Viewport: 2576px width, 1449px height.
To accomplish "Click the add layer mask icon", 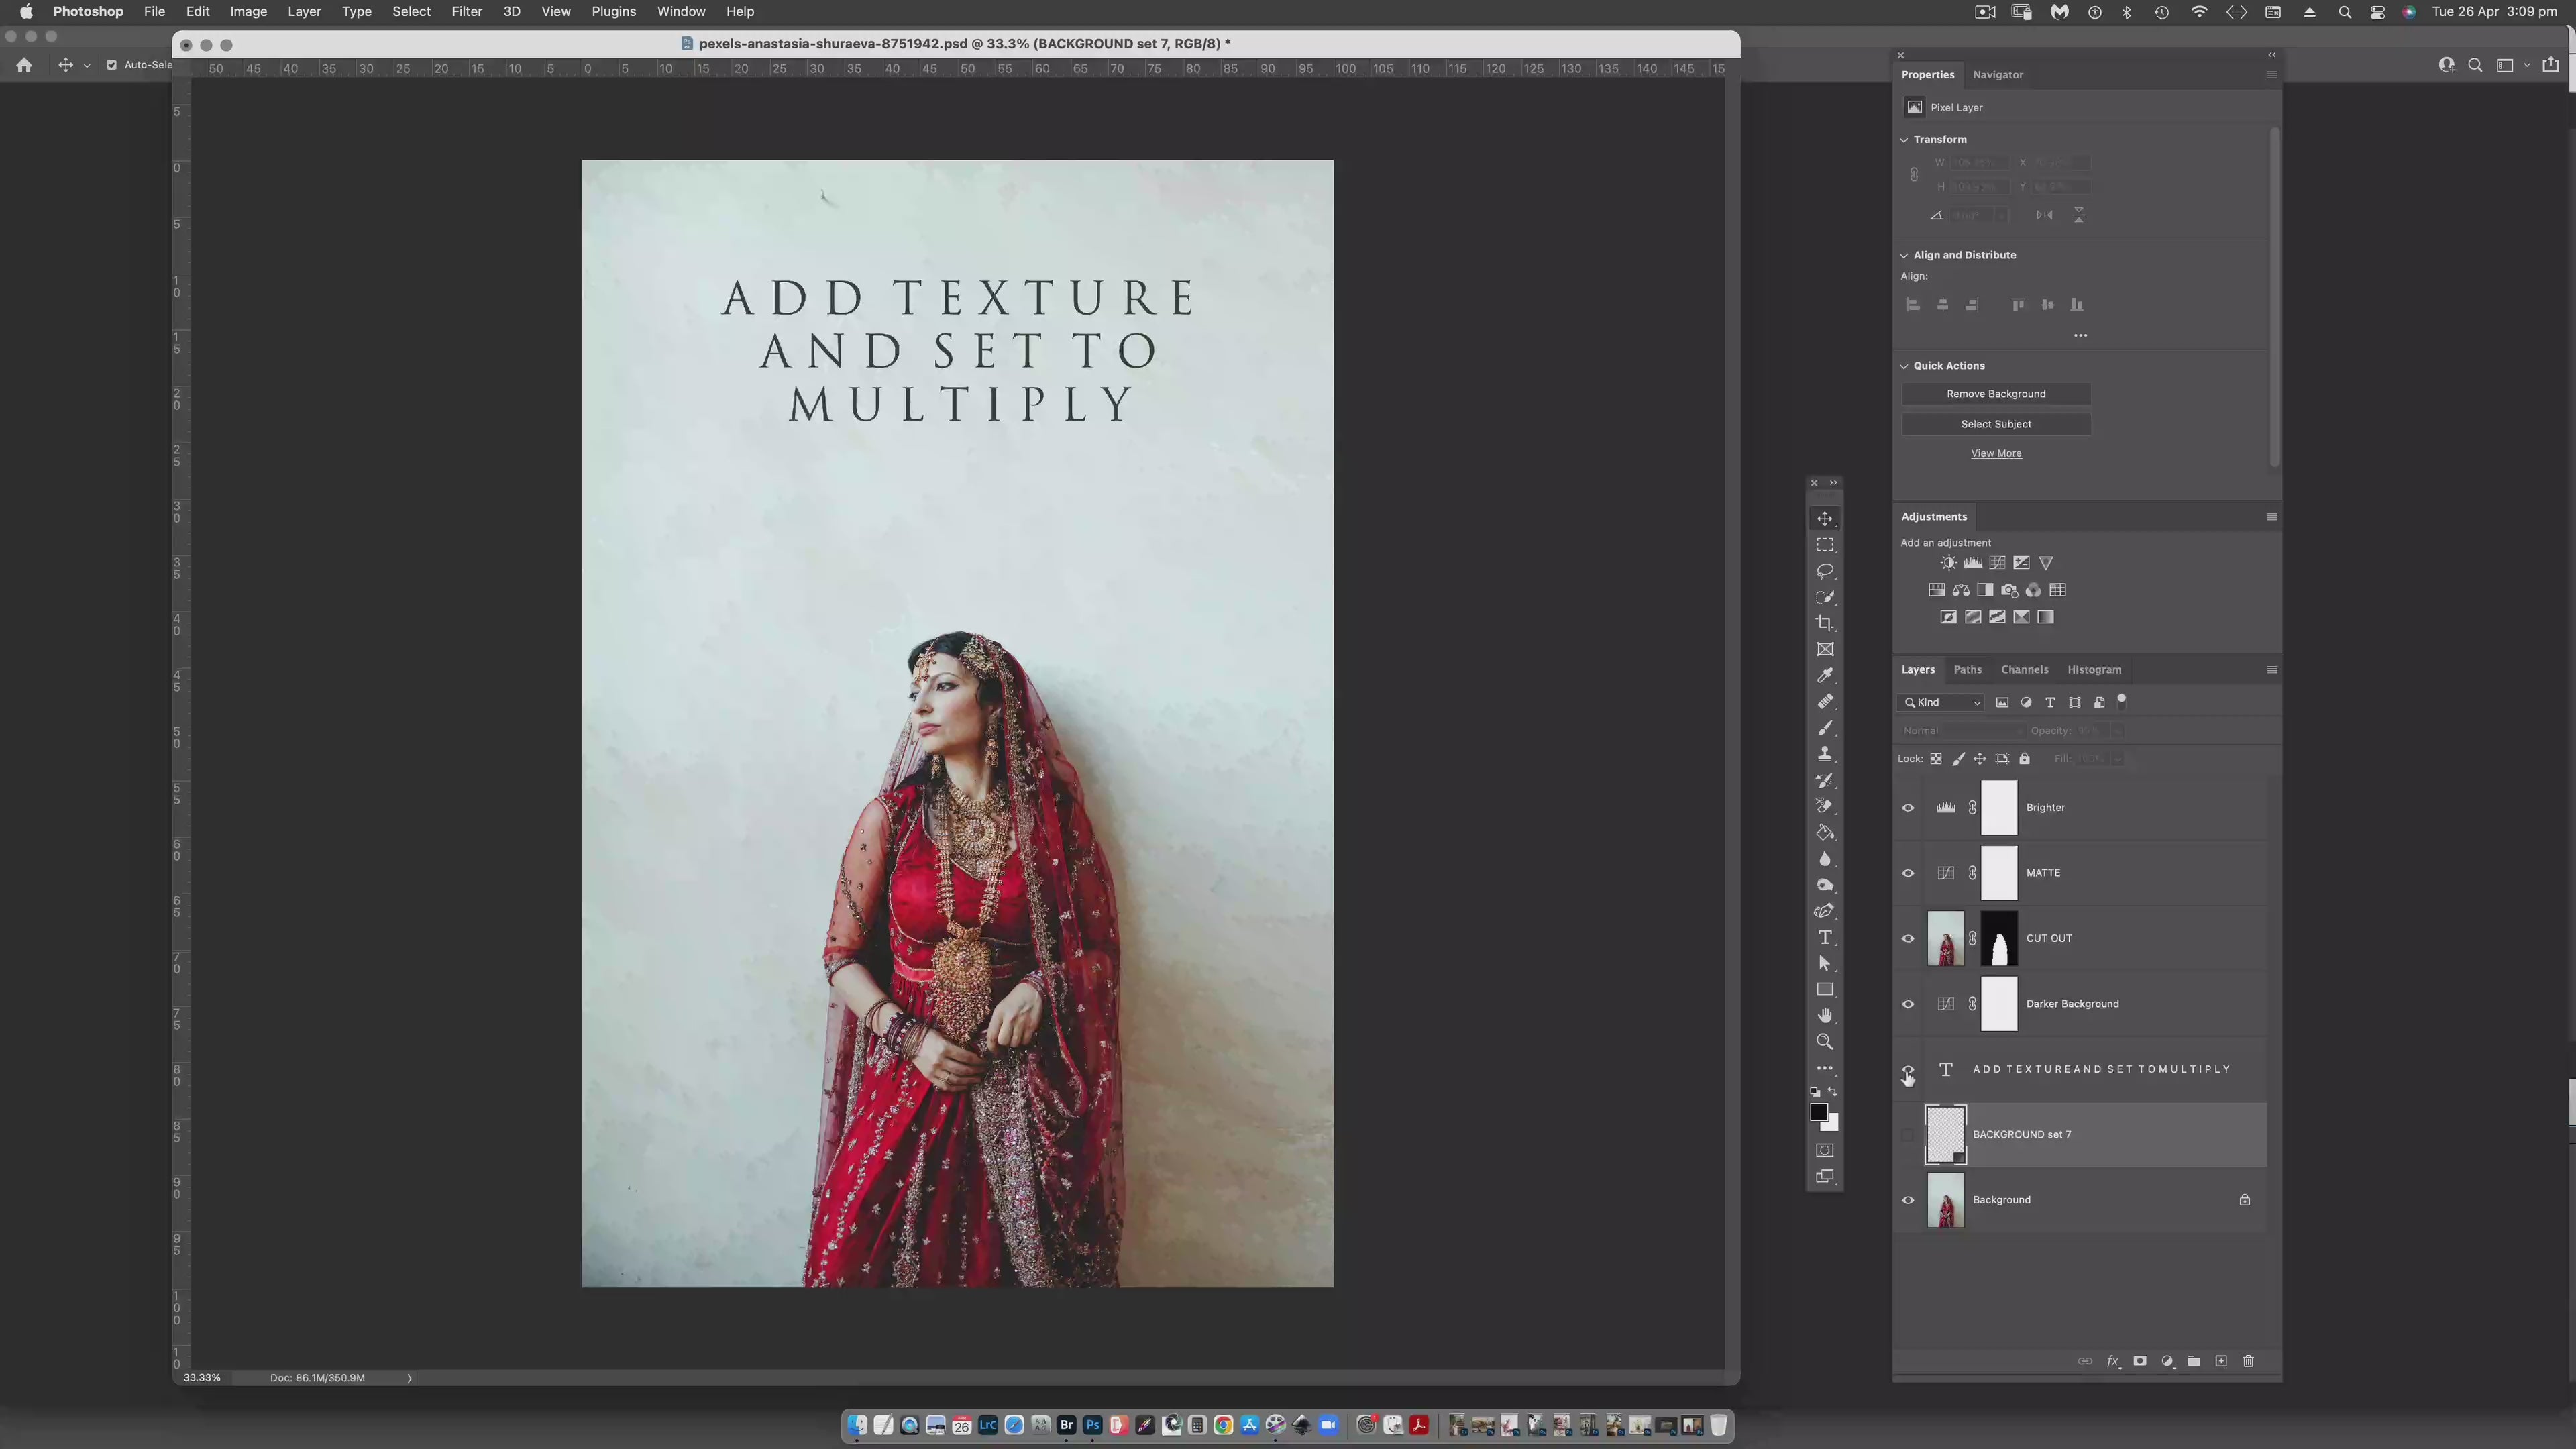I will (x=2140, y=1361).
